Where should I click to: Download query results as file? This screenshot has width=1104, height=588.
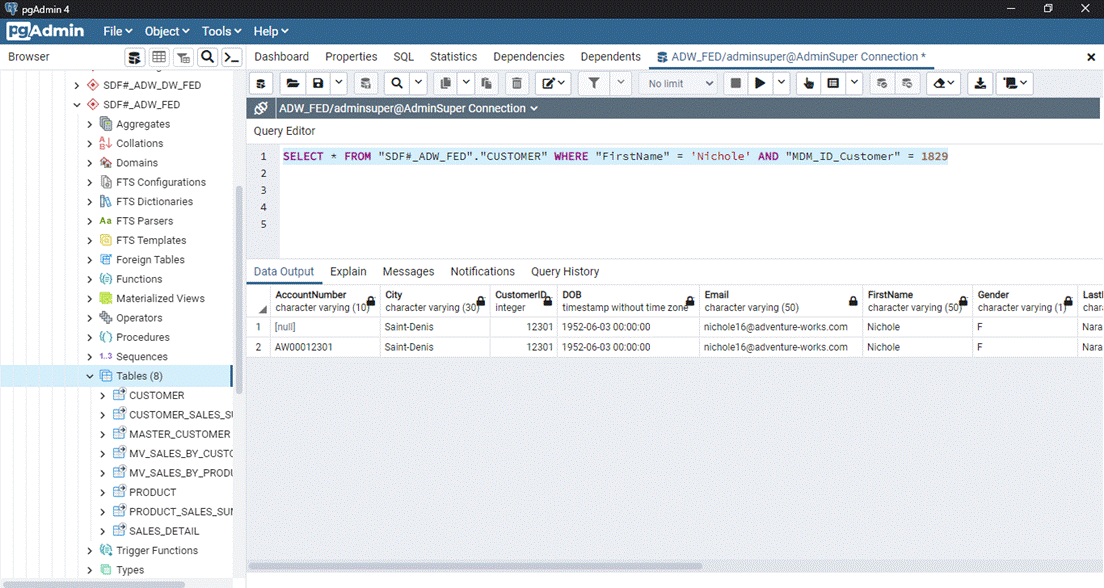[980, 84]
